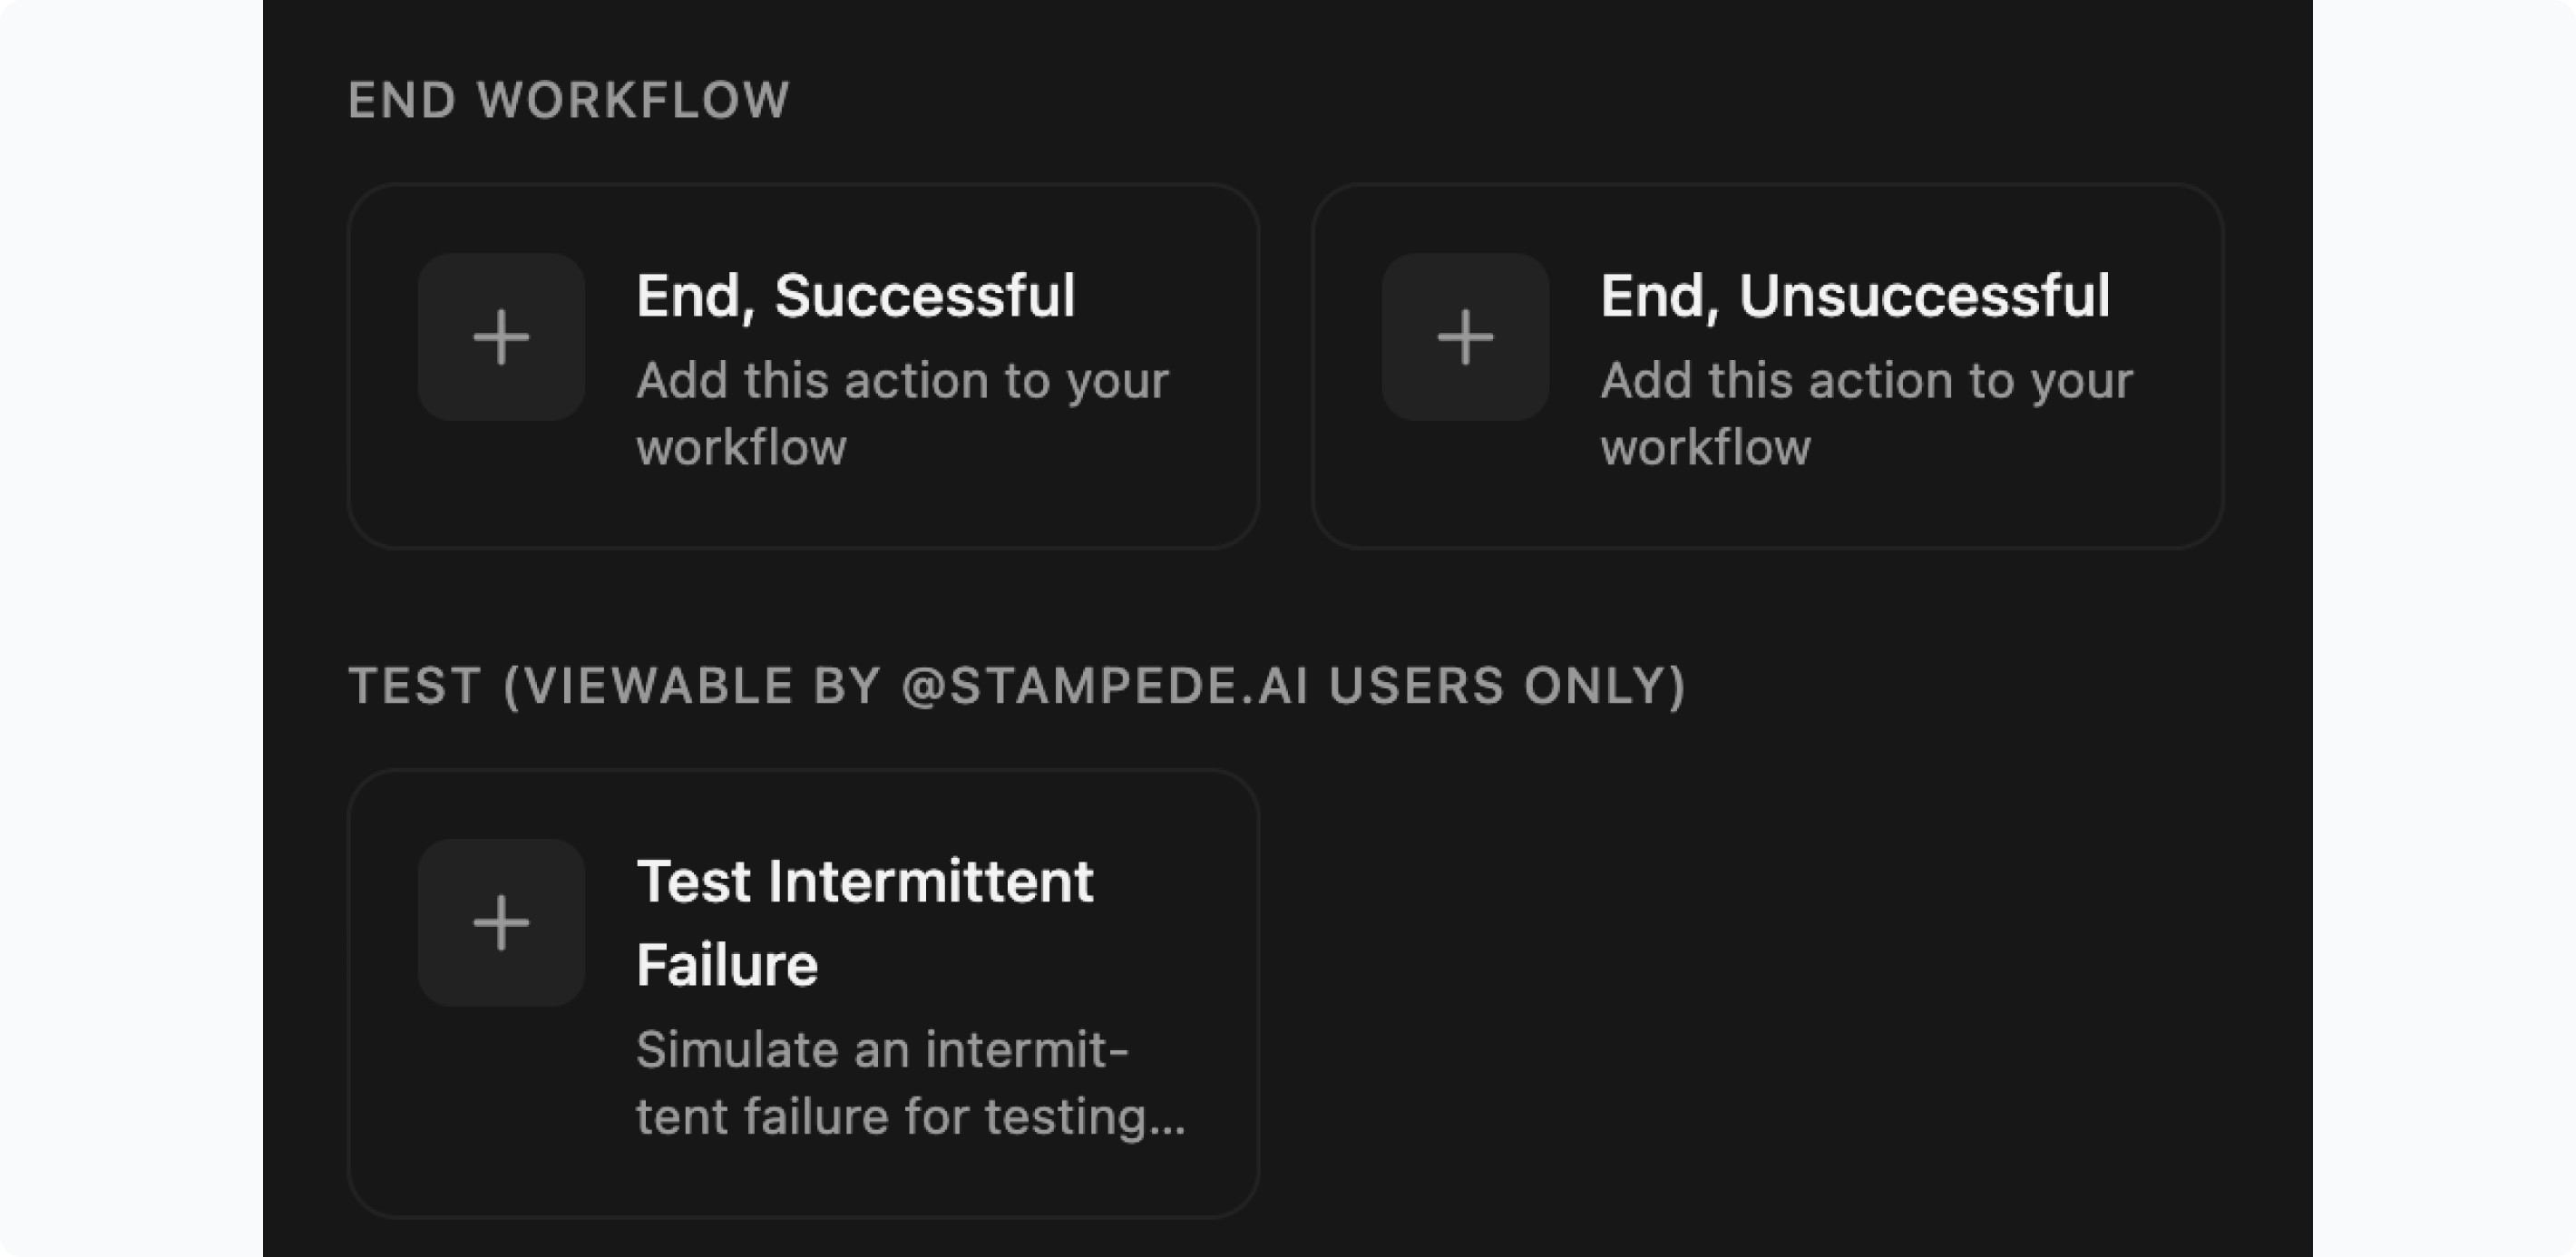
Task: Click the dark gap between the two End cards
Action: tap(1285, 366)
